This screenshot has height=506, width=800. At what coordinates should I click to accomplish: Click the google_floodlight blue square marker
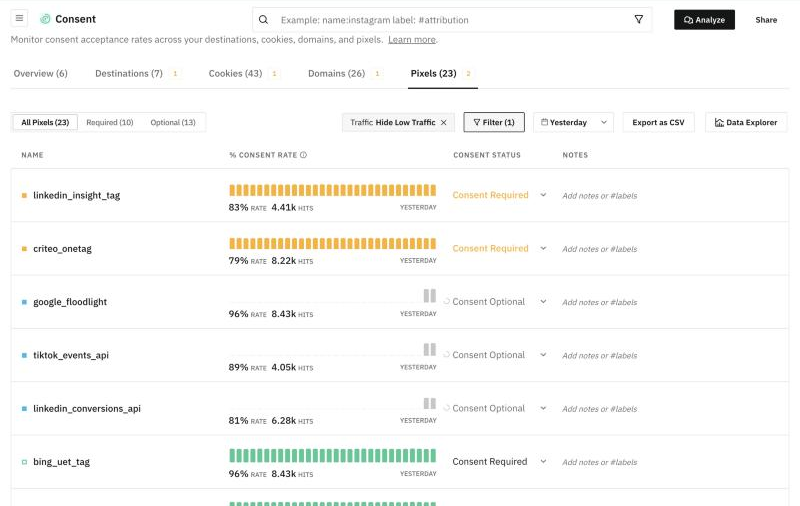pyautogui.click(x=24, y=302)
